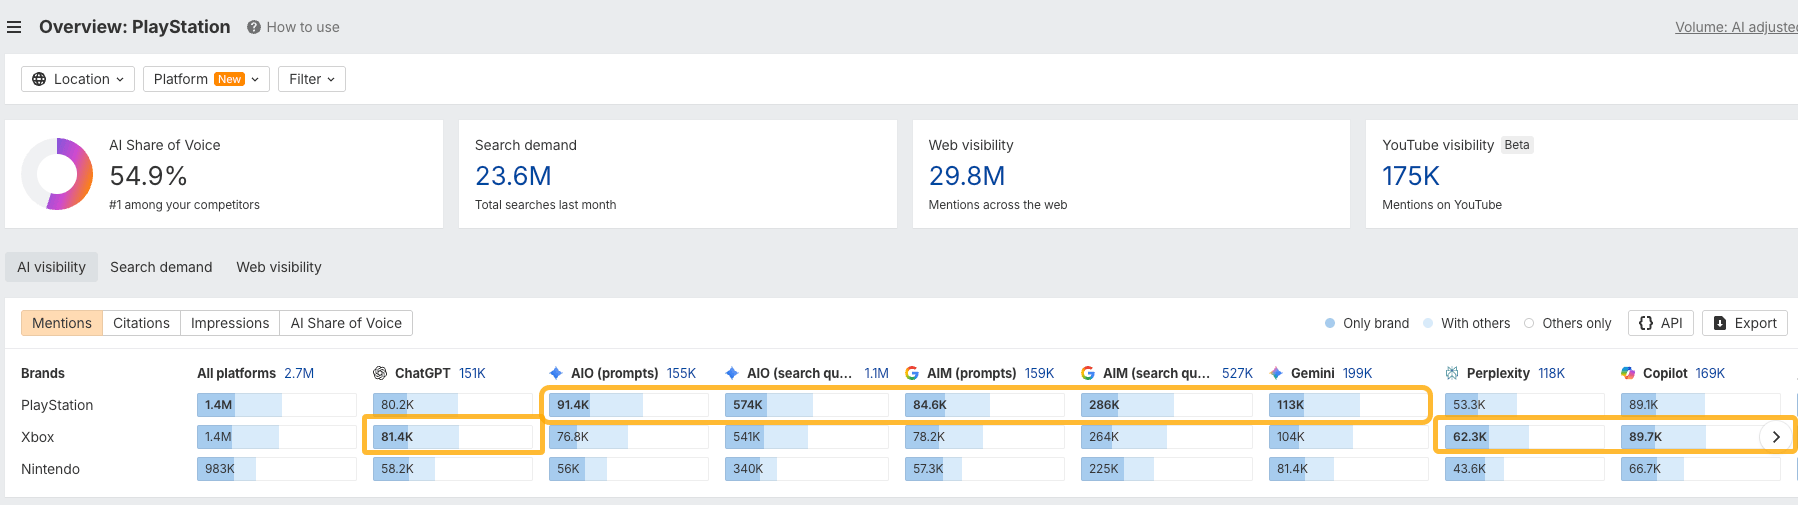The width and height of the screenshot is (1798, 505).
Task: Click the Volume: AI adjusted link
Action: [x=1736, y=27]
